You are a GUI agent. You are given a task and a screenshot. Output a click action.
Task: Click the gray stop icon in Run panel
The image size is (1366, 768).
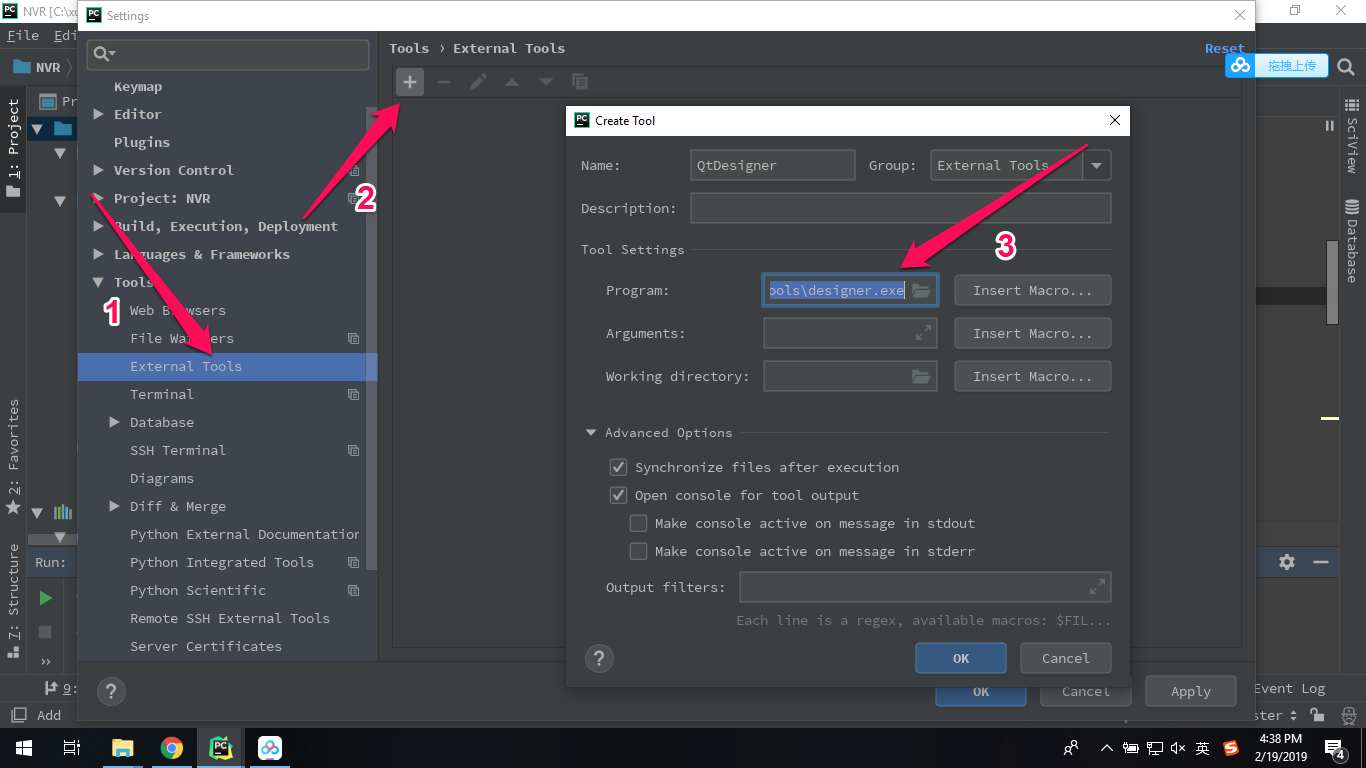[45, 632]
